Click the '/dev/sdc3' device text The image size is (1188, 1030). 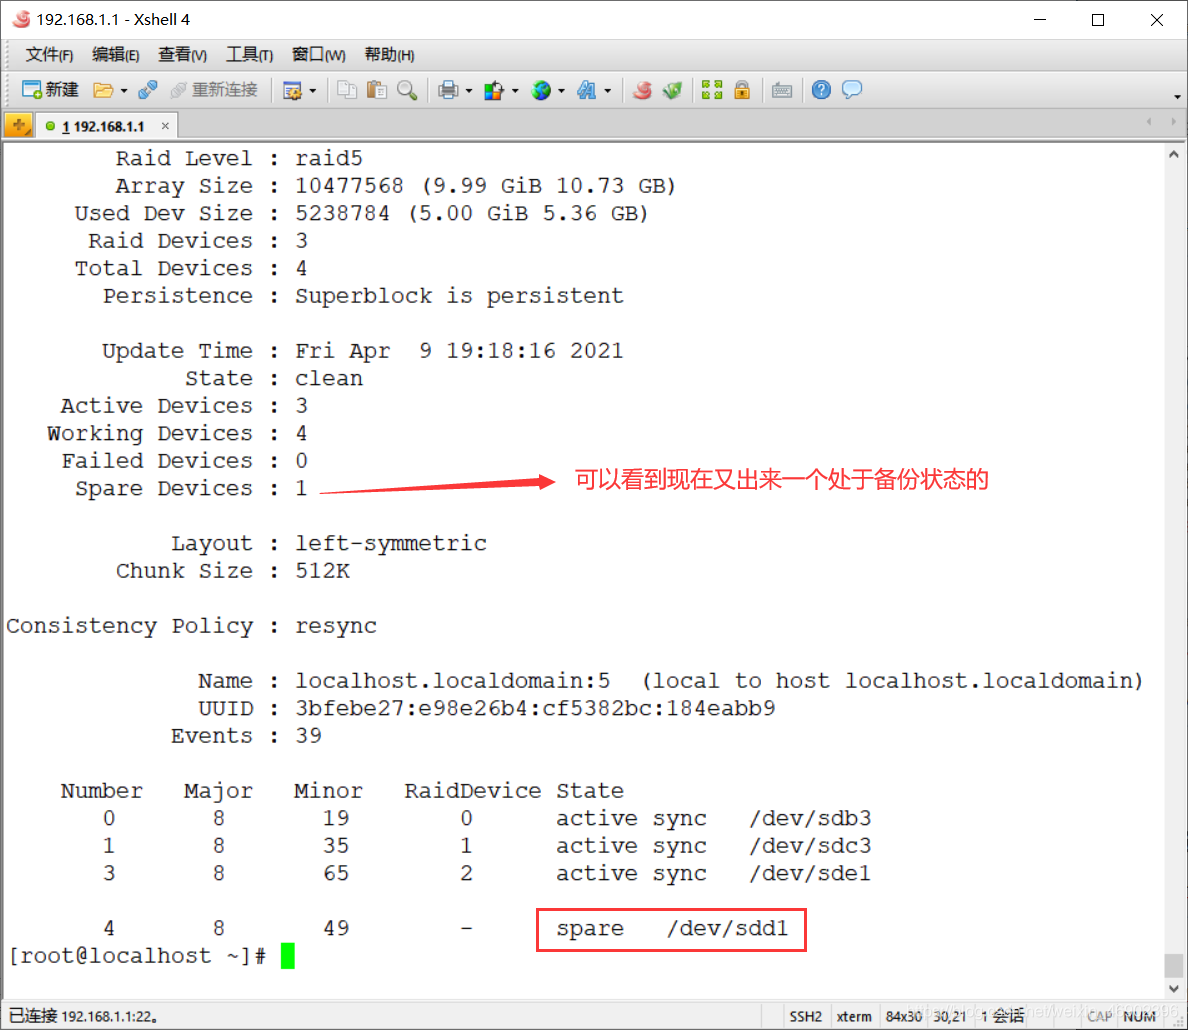tap(810, 846)
